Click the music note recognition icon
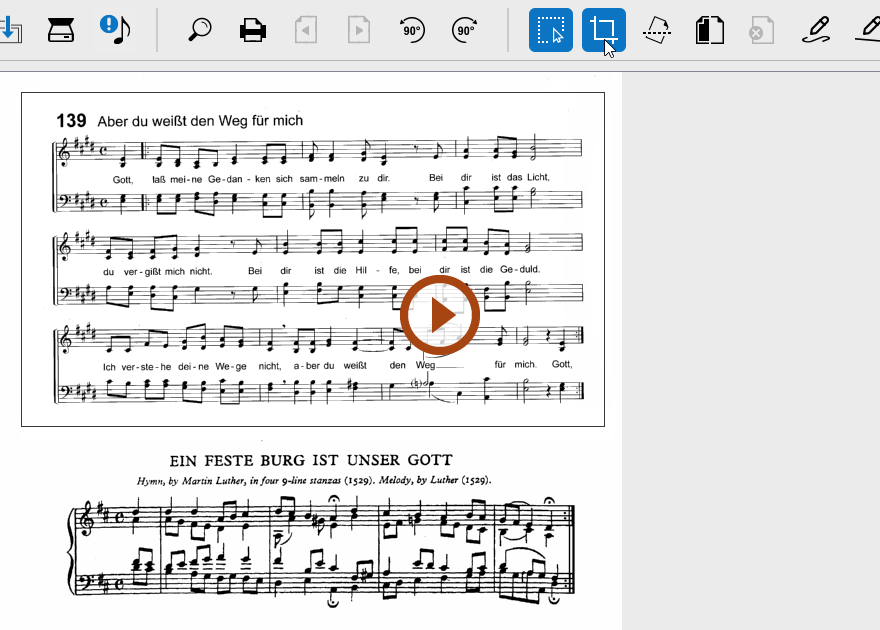880x630 pixels. click(x=115, y=30)
